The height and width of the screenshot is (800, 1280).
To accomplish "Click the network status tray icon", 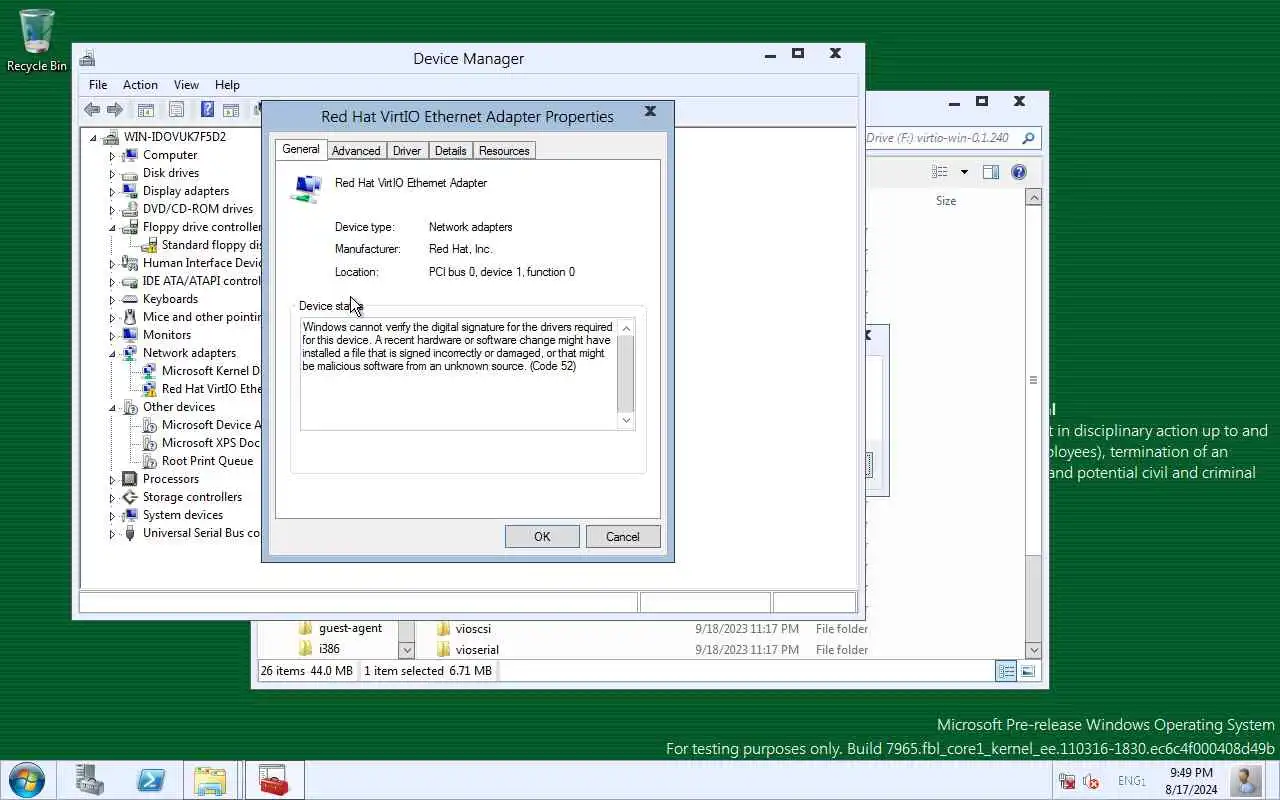I will pyautogui.click(x=1067, y=781).
